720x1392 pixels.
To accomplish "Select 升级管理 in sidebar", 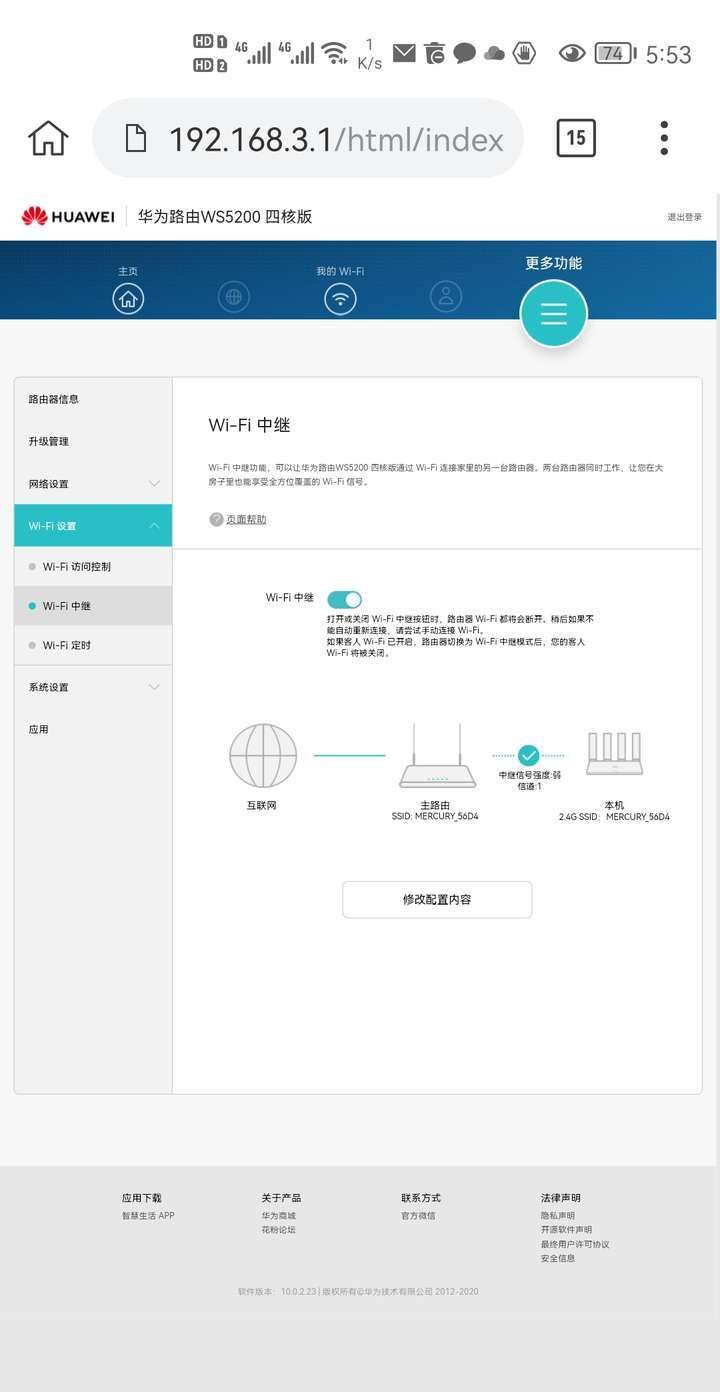I will pos(93,441).
